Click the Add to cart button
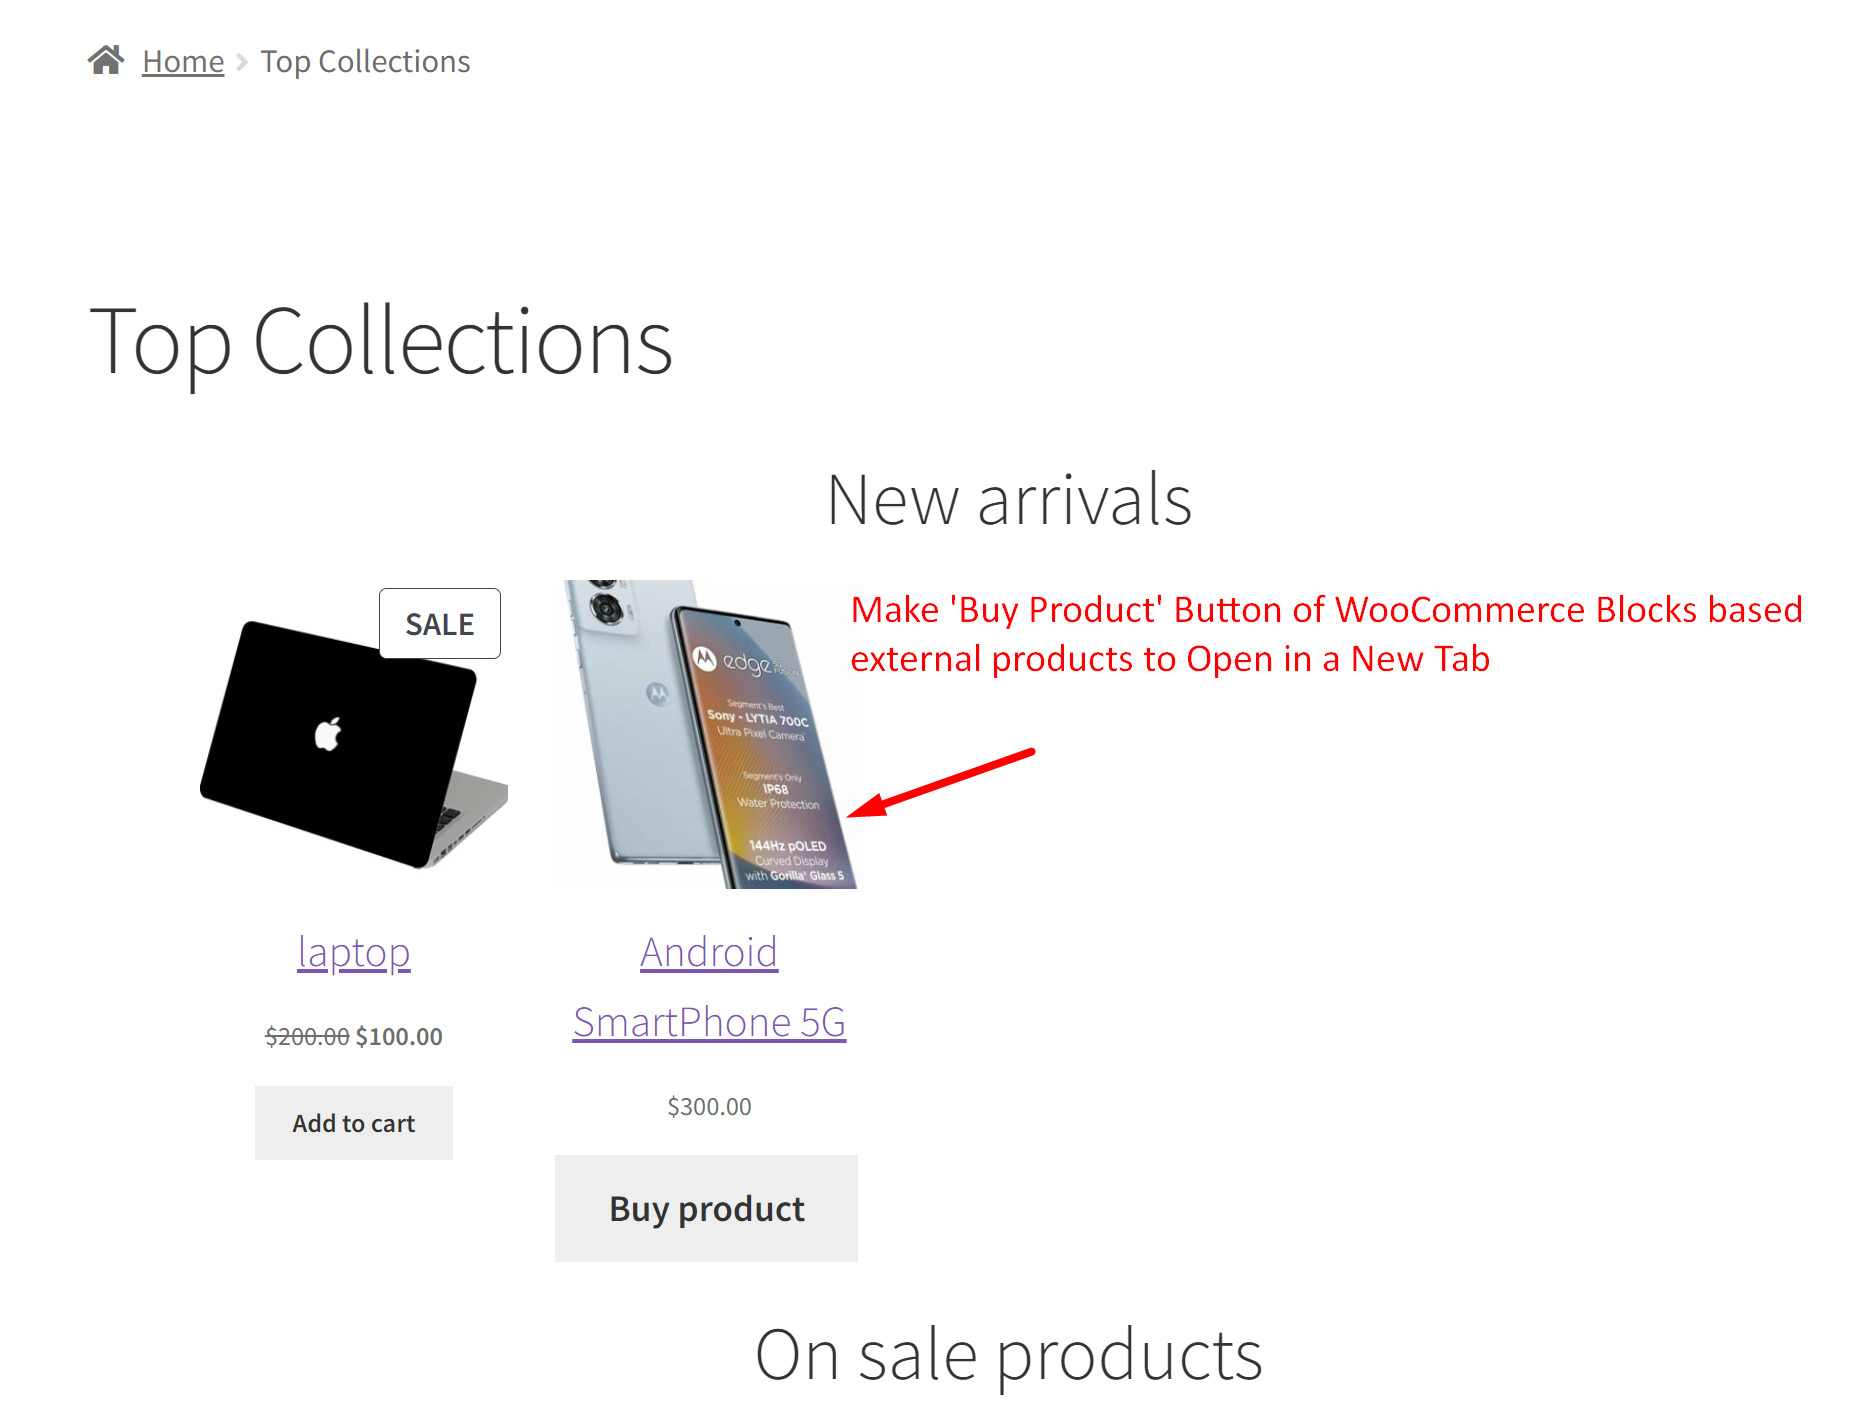Viewport: 1868px width, 1427px height. (353, 1123)
